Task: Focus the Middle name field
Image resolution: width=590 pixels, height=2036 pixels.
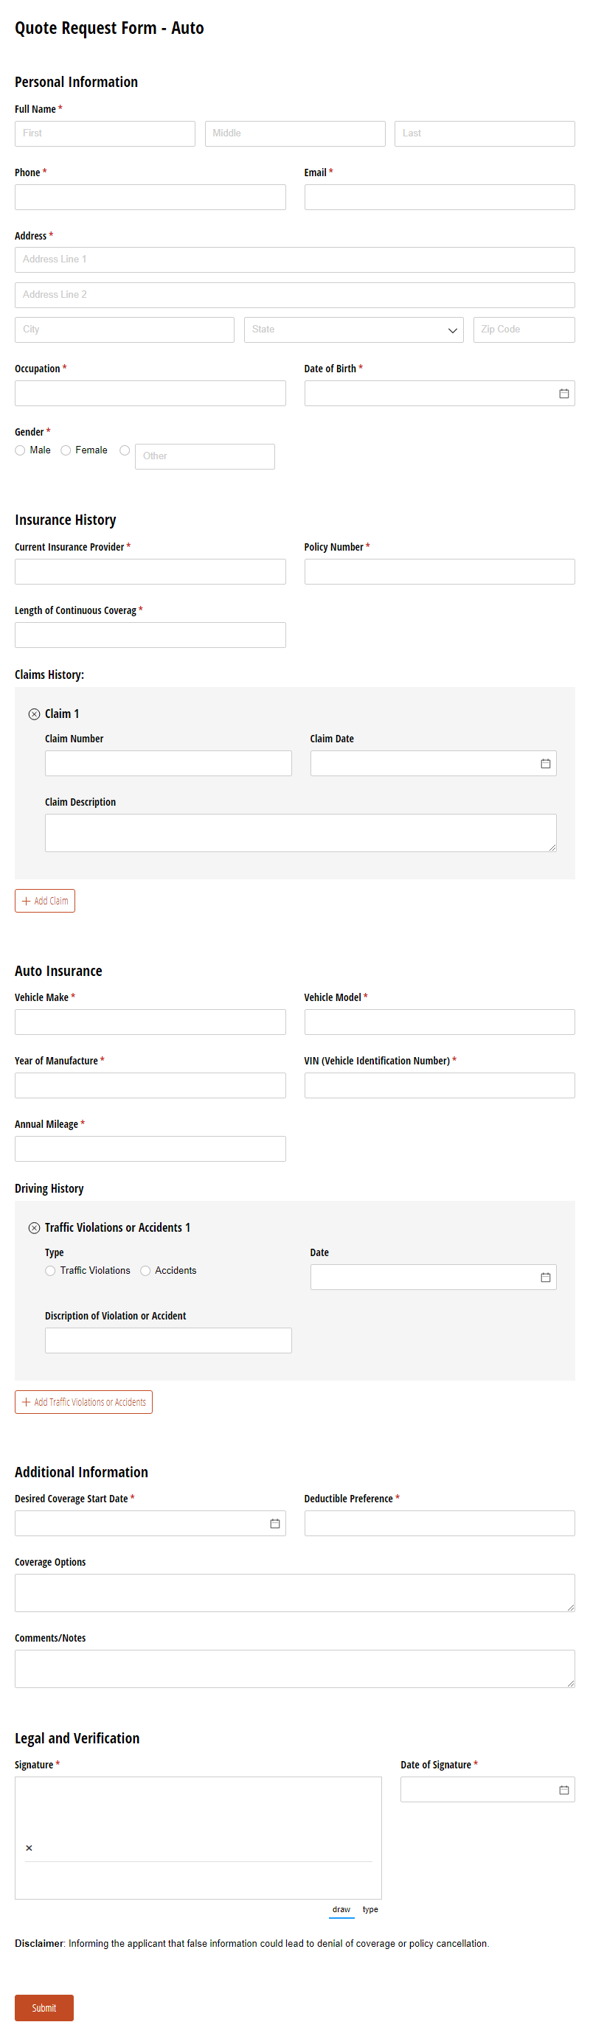Action: [x=295, y=134]
